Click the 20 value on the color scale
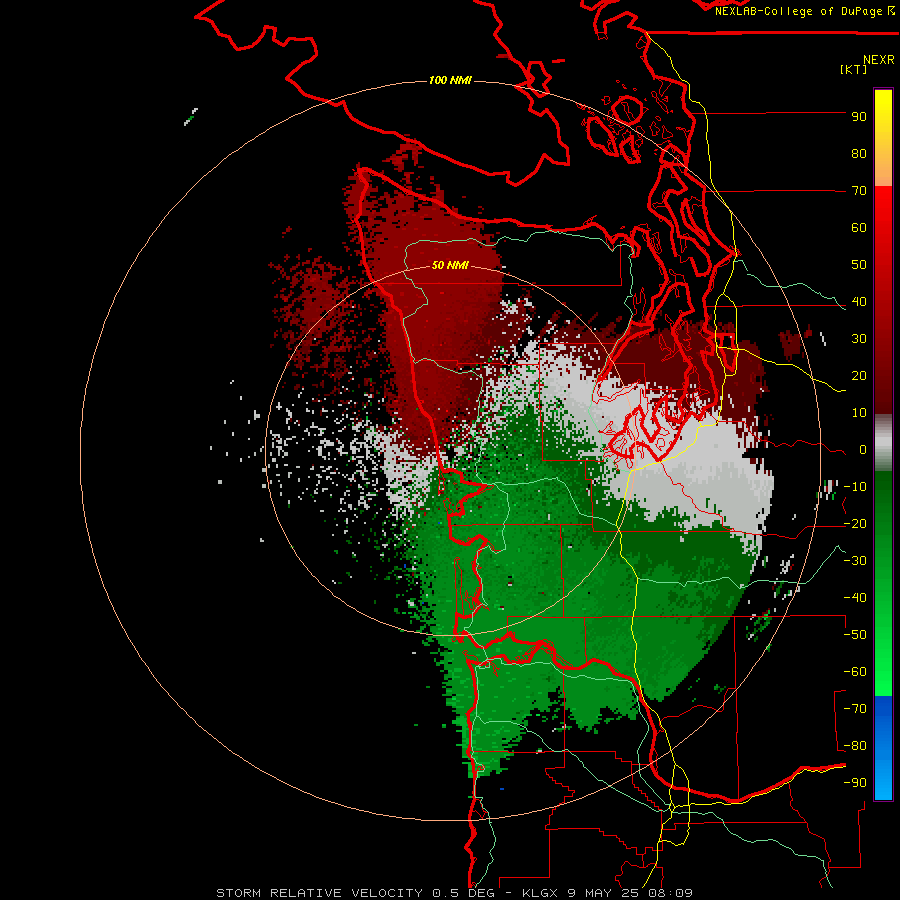 tap(859, 376)
